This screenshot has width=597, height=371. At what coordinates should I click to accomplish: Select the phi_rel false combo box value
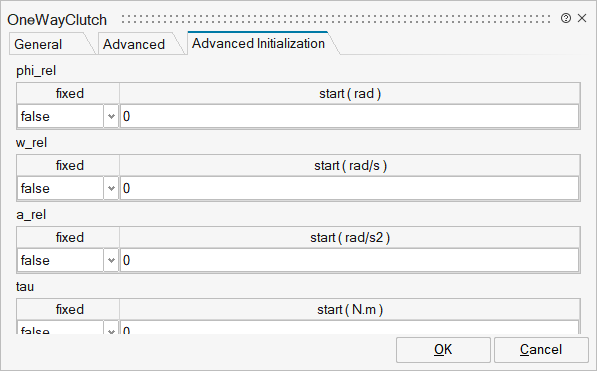pyautogui.click(x=61, y=116)
